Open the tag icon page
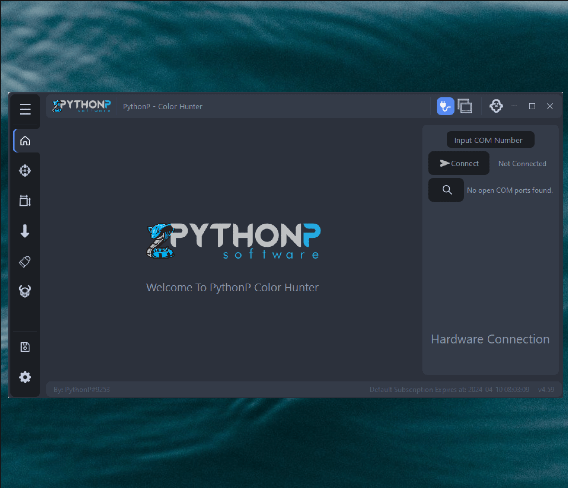Screen dimensions: 568x488 coord(25,261)
